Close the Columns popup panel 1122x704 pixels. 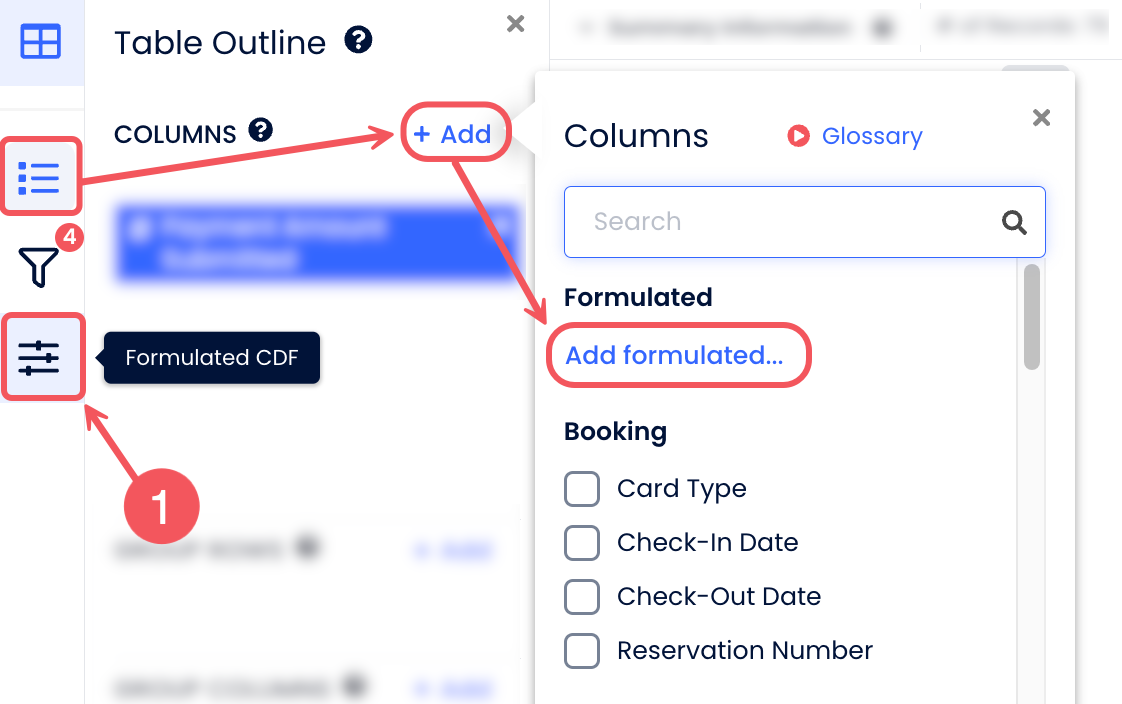(1041, 118)
